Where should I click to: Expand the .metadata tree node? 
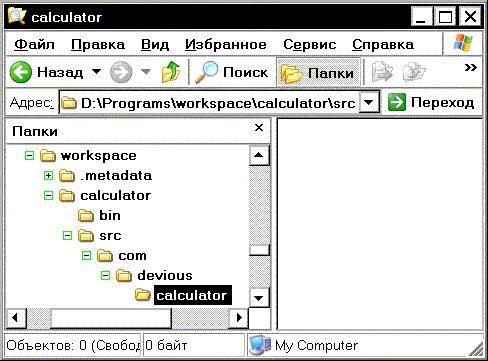(48, 175)
